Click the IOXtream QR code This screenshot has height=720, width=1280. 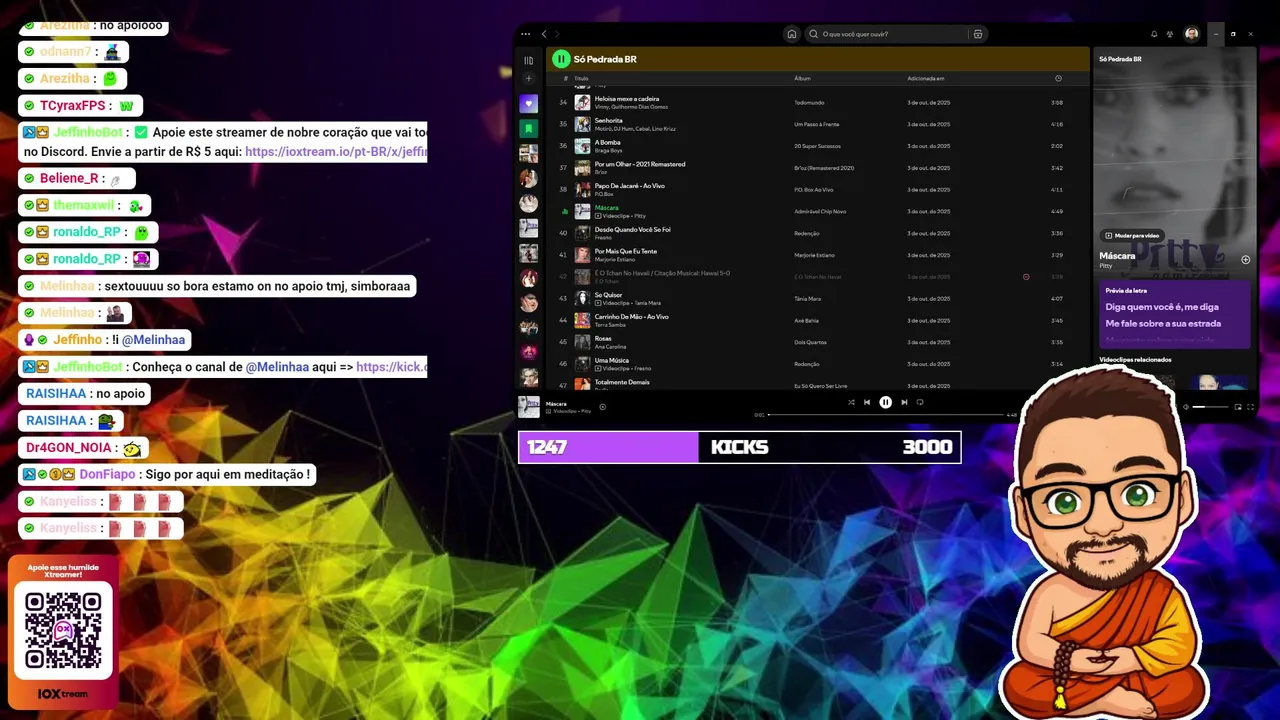click(x=63, y=630)
